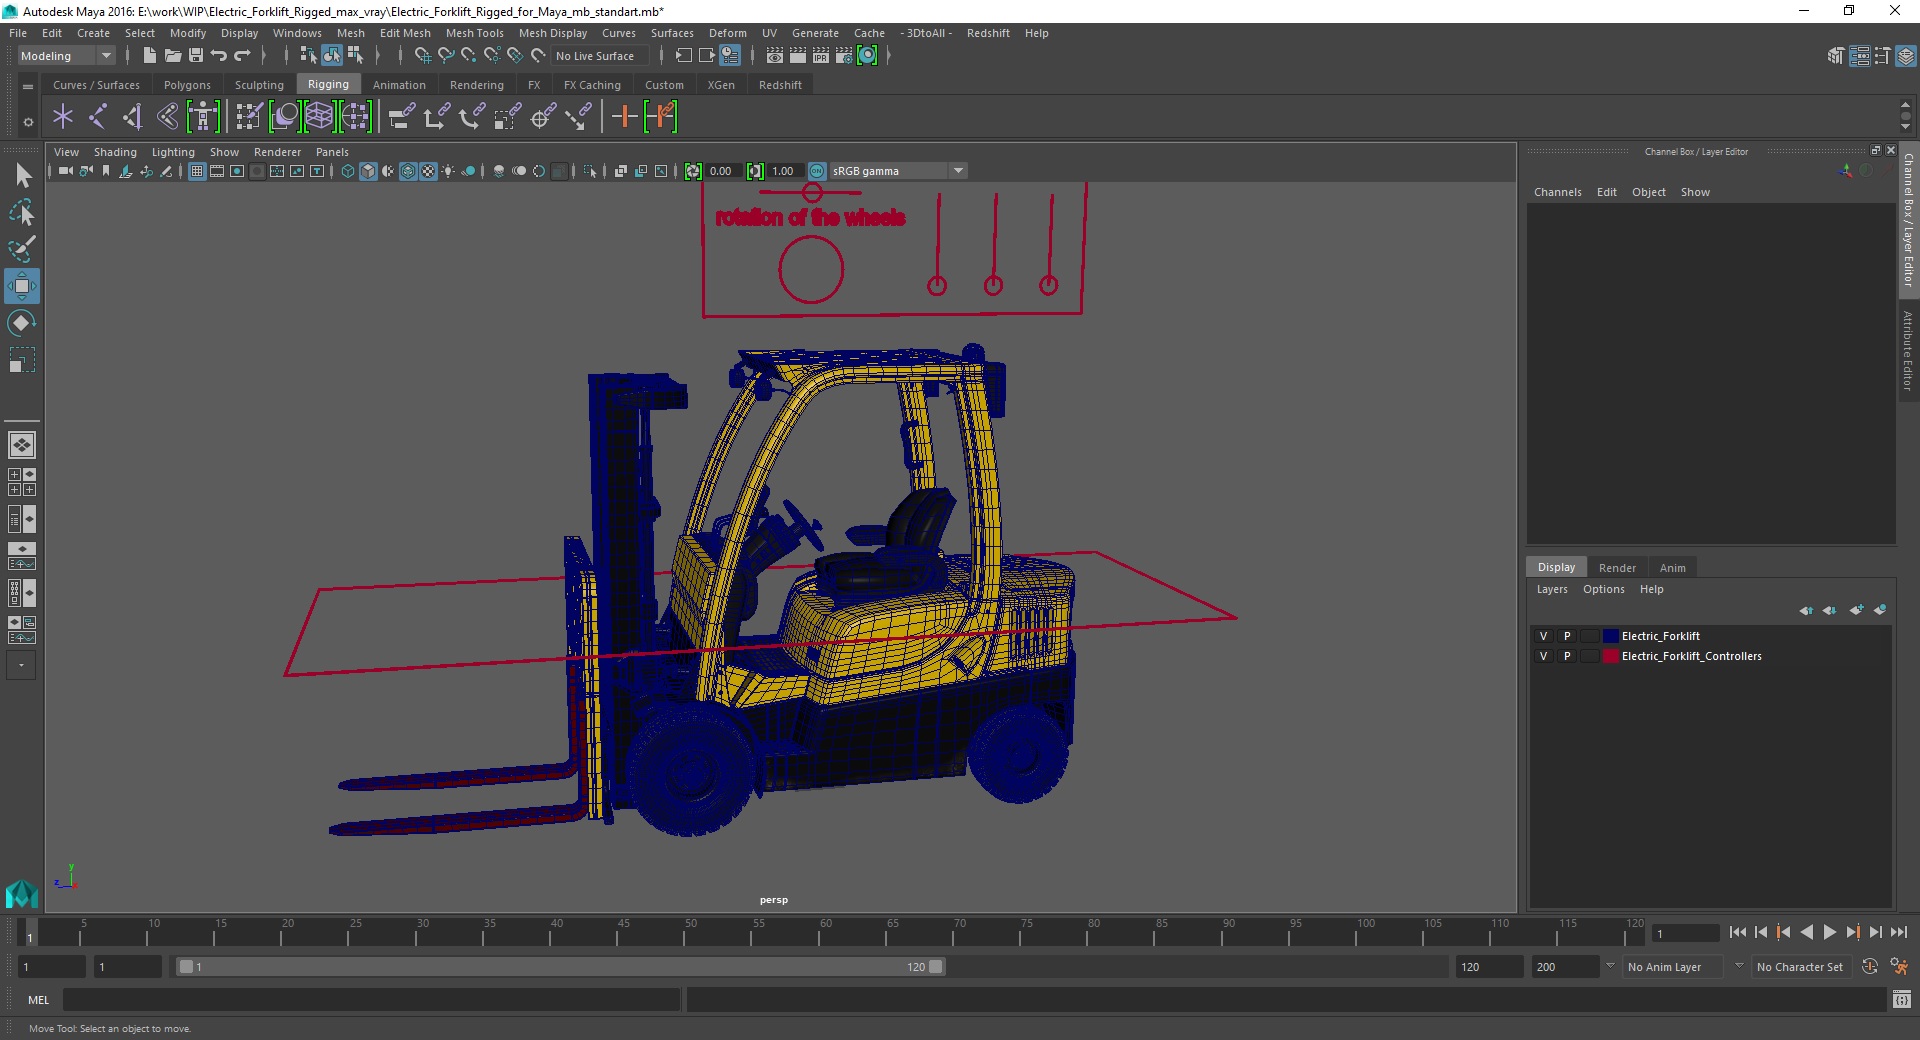Select the arrow Select Tool in toolbox
This screenshot has height=1040, width=1920.
(x=22, y=176)
